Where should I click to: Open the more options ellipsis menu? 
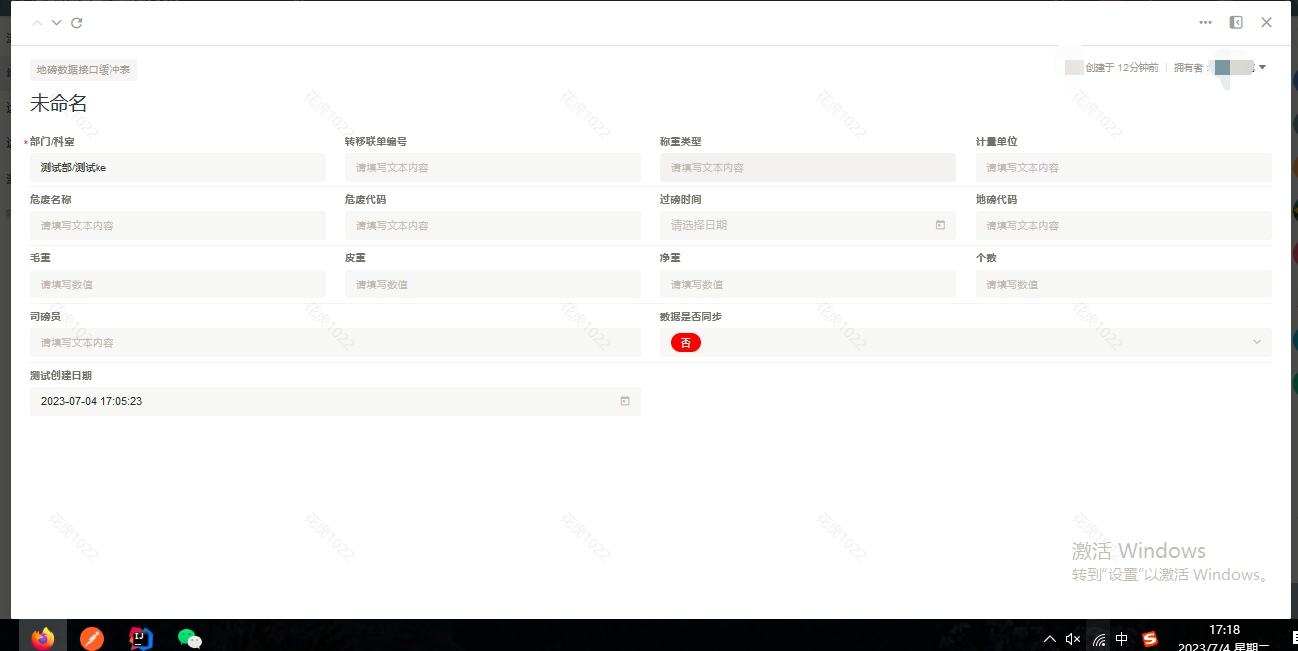coord(1205,22)
